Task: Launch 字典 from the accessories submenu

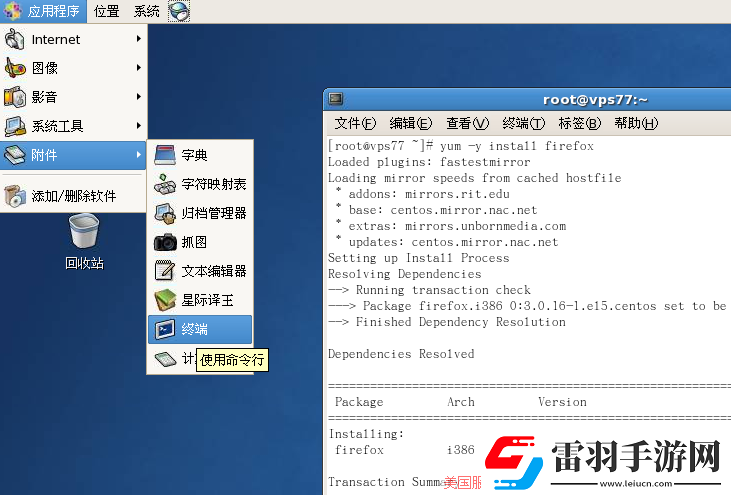Action: click(x=200, y=155)
